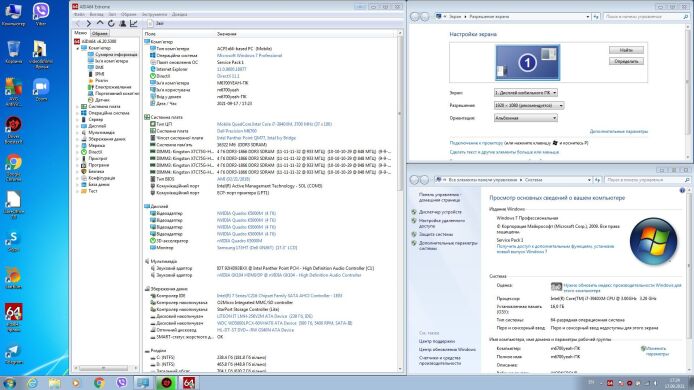Click the Определить button in display settings
Screen dimensions: 694x390
click(x=626, y=62)
